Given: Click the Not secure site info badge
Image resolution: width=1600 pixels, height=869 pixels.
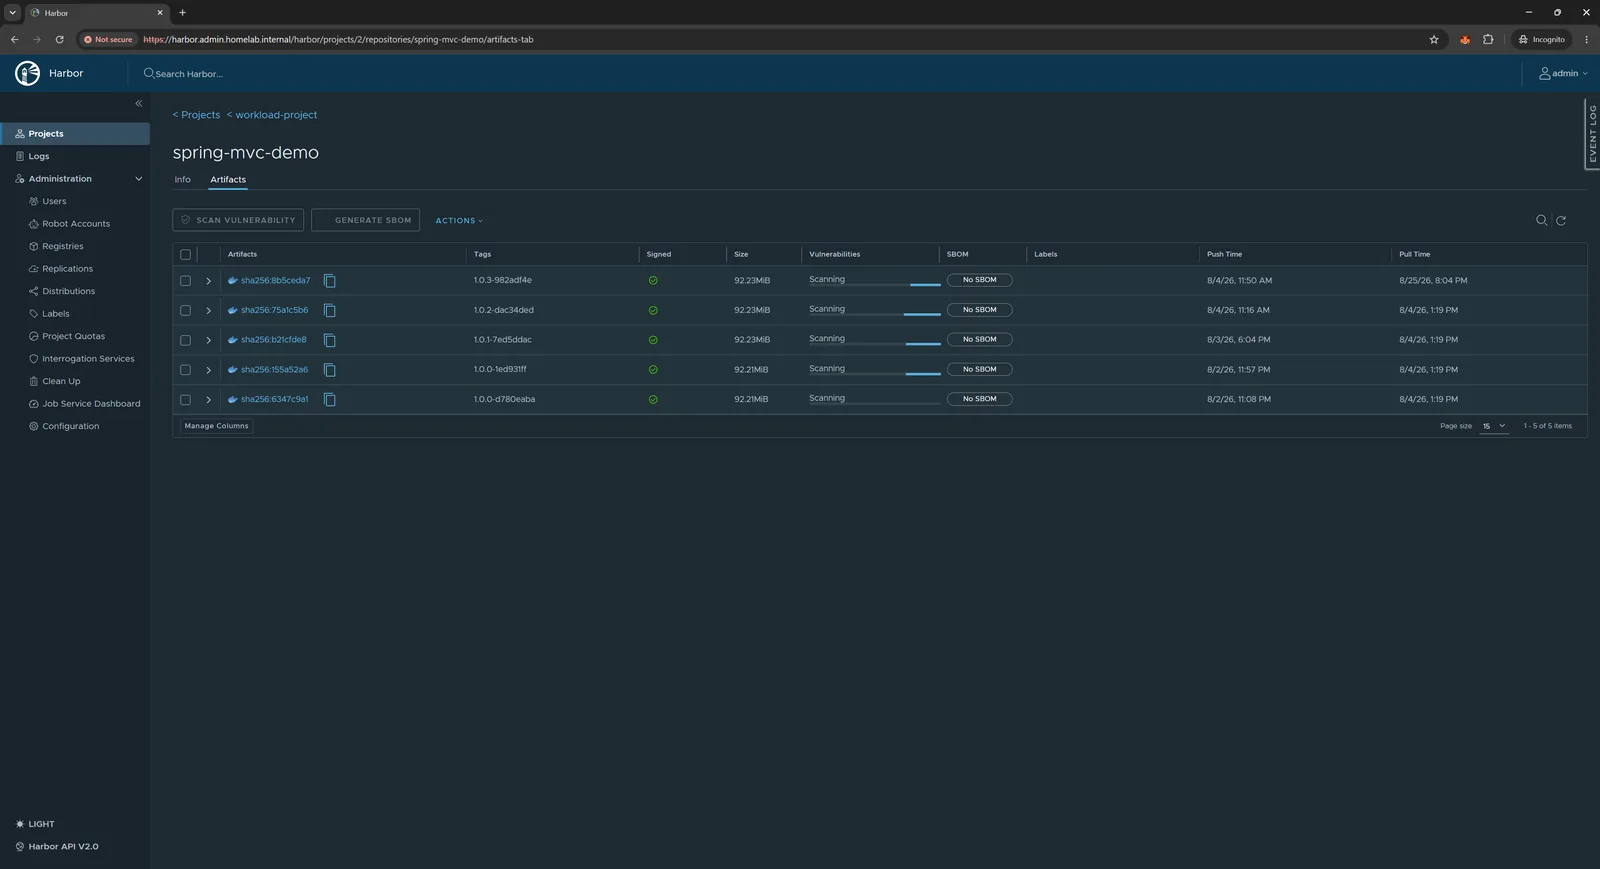Looking at the screenshot, I should [108, 40].
